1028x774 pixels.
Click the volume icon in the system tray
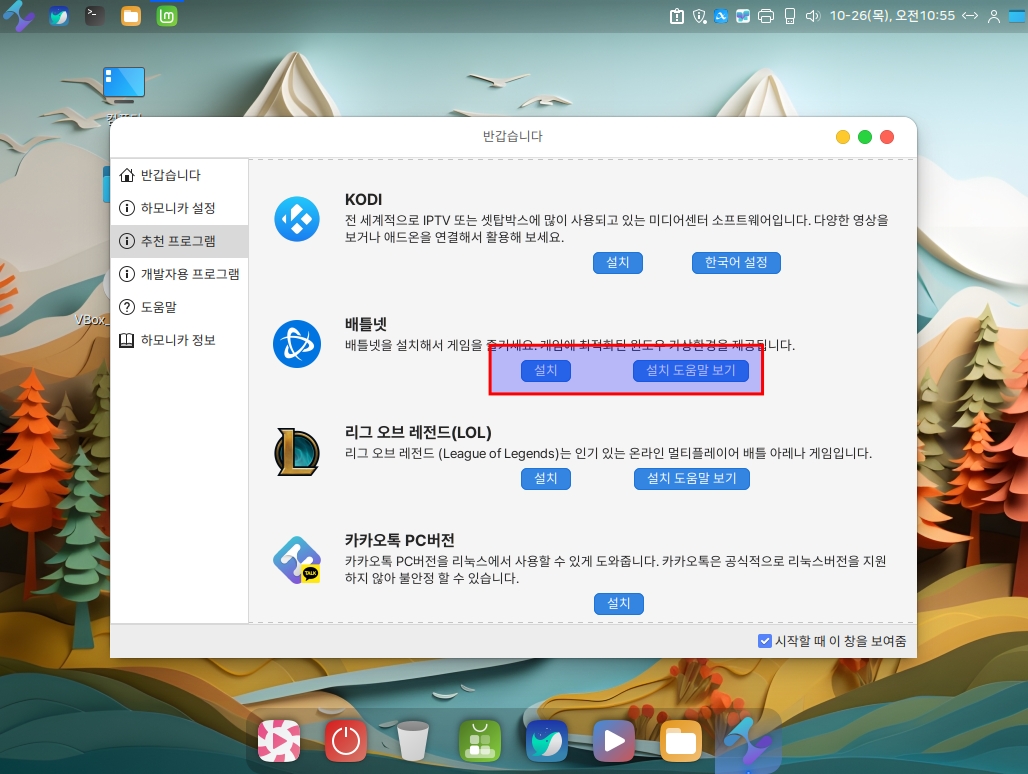[812, 16]
